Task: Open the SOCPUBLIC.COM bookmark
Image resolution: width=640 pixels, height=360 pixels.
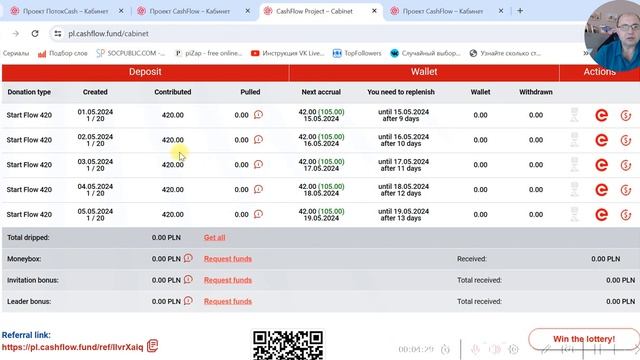Action: coord(131,53)
